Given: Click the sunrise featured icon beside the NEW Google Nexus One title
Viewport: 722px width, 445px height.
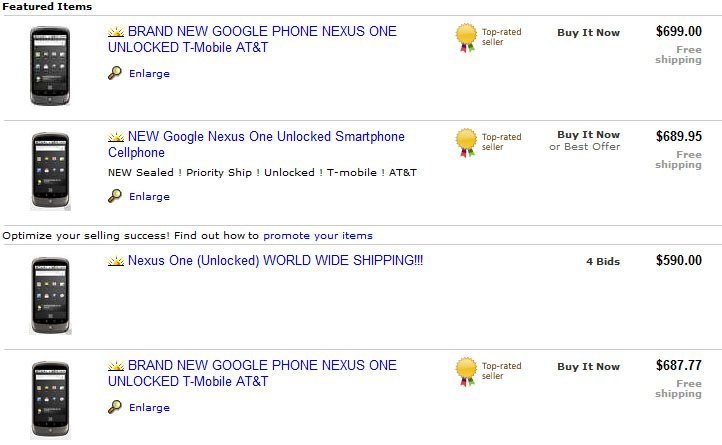Looking at the screenshot, I should pos(116,137).
